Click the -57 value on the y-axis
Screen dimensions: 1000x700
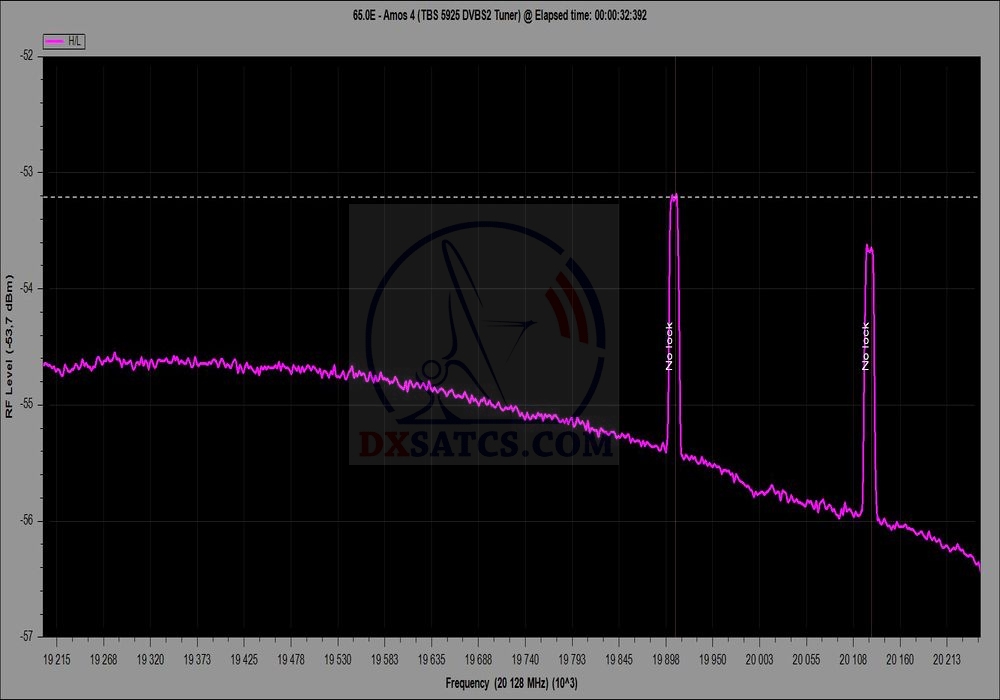[x=27, y=636]
